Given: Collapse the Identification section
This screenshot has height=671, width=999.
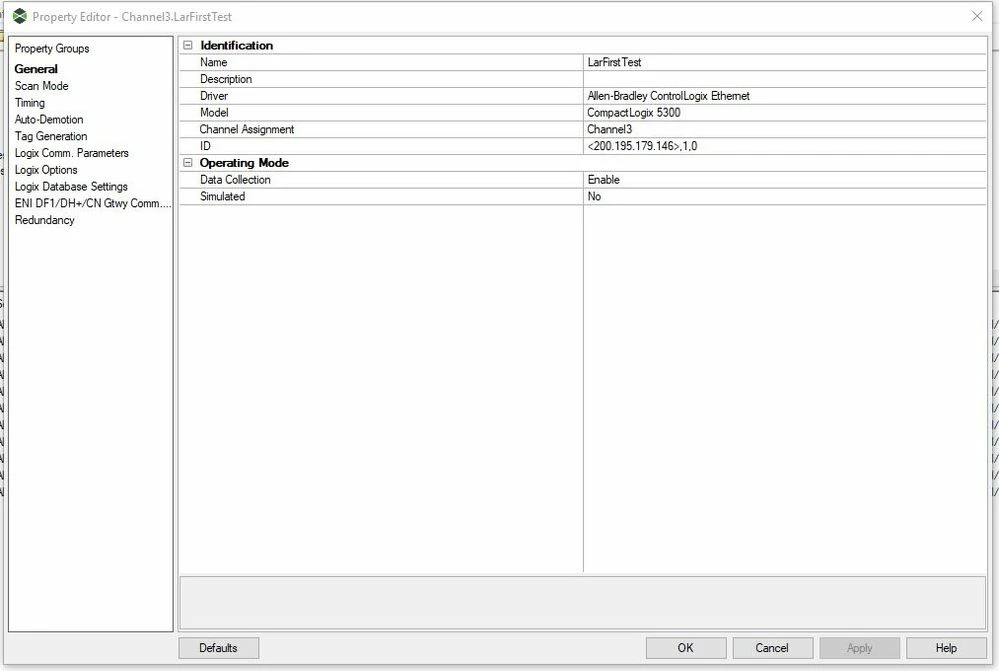Looking at the screenshot, I should tap(188, 45).
